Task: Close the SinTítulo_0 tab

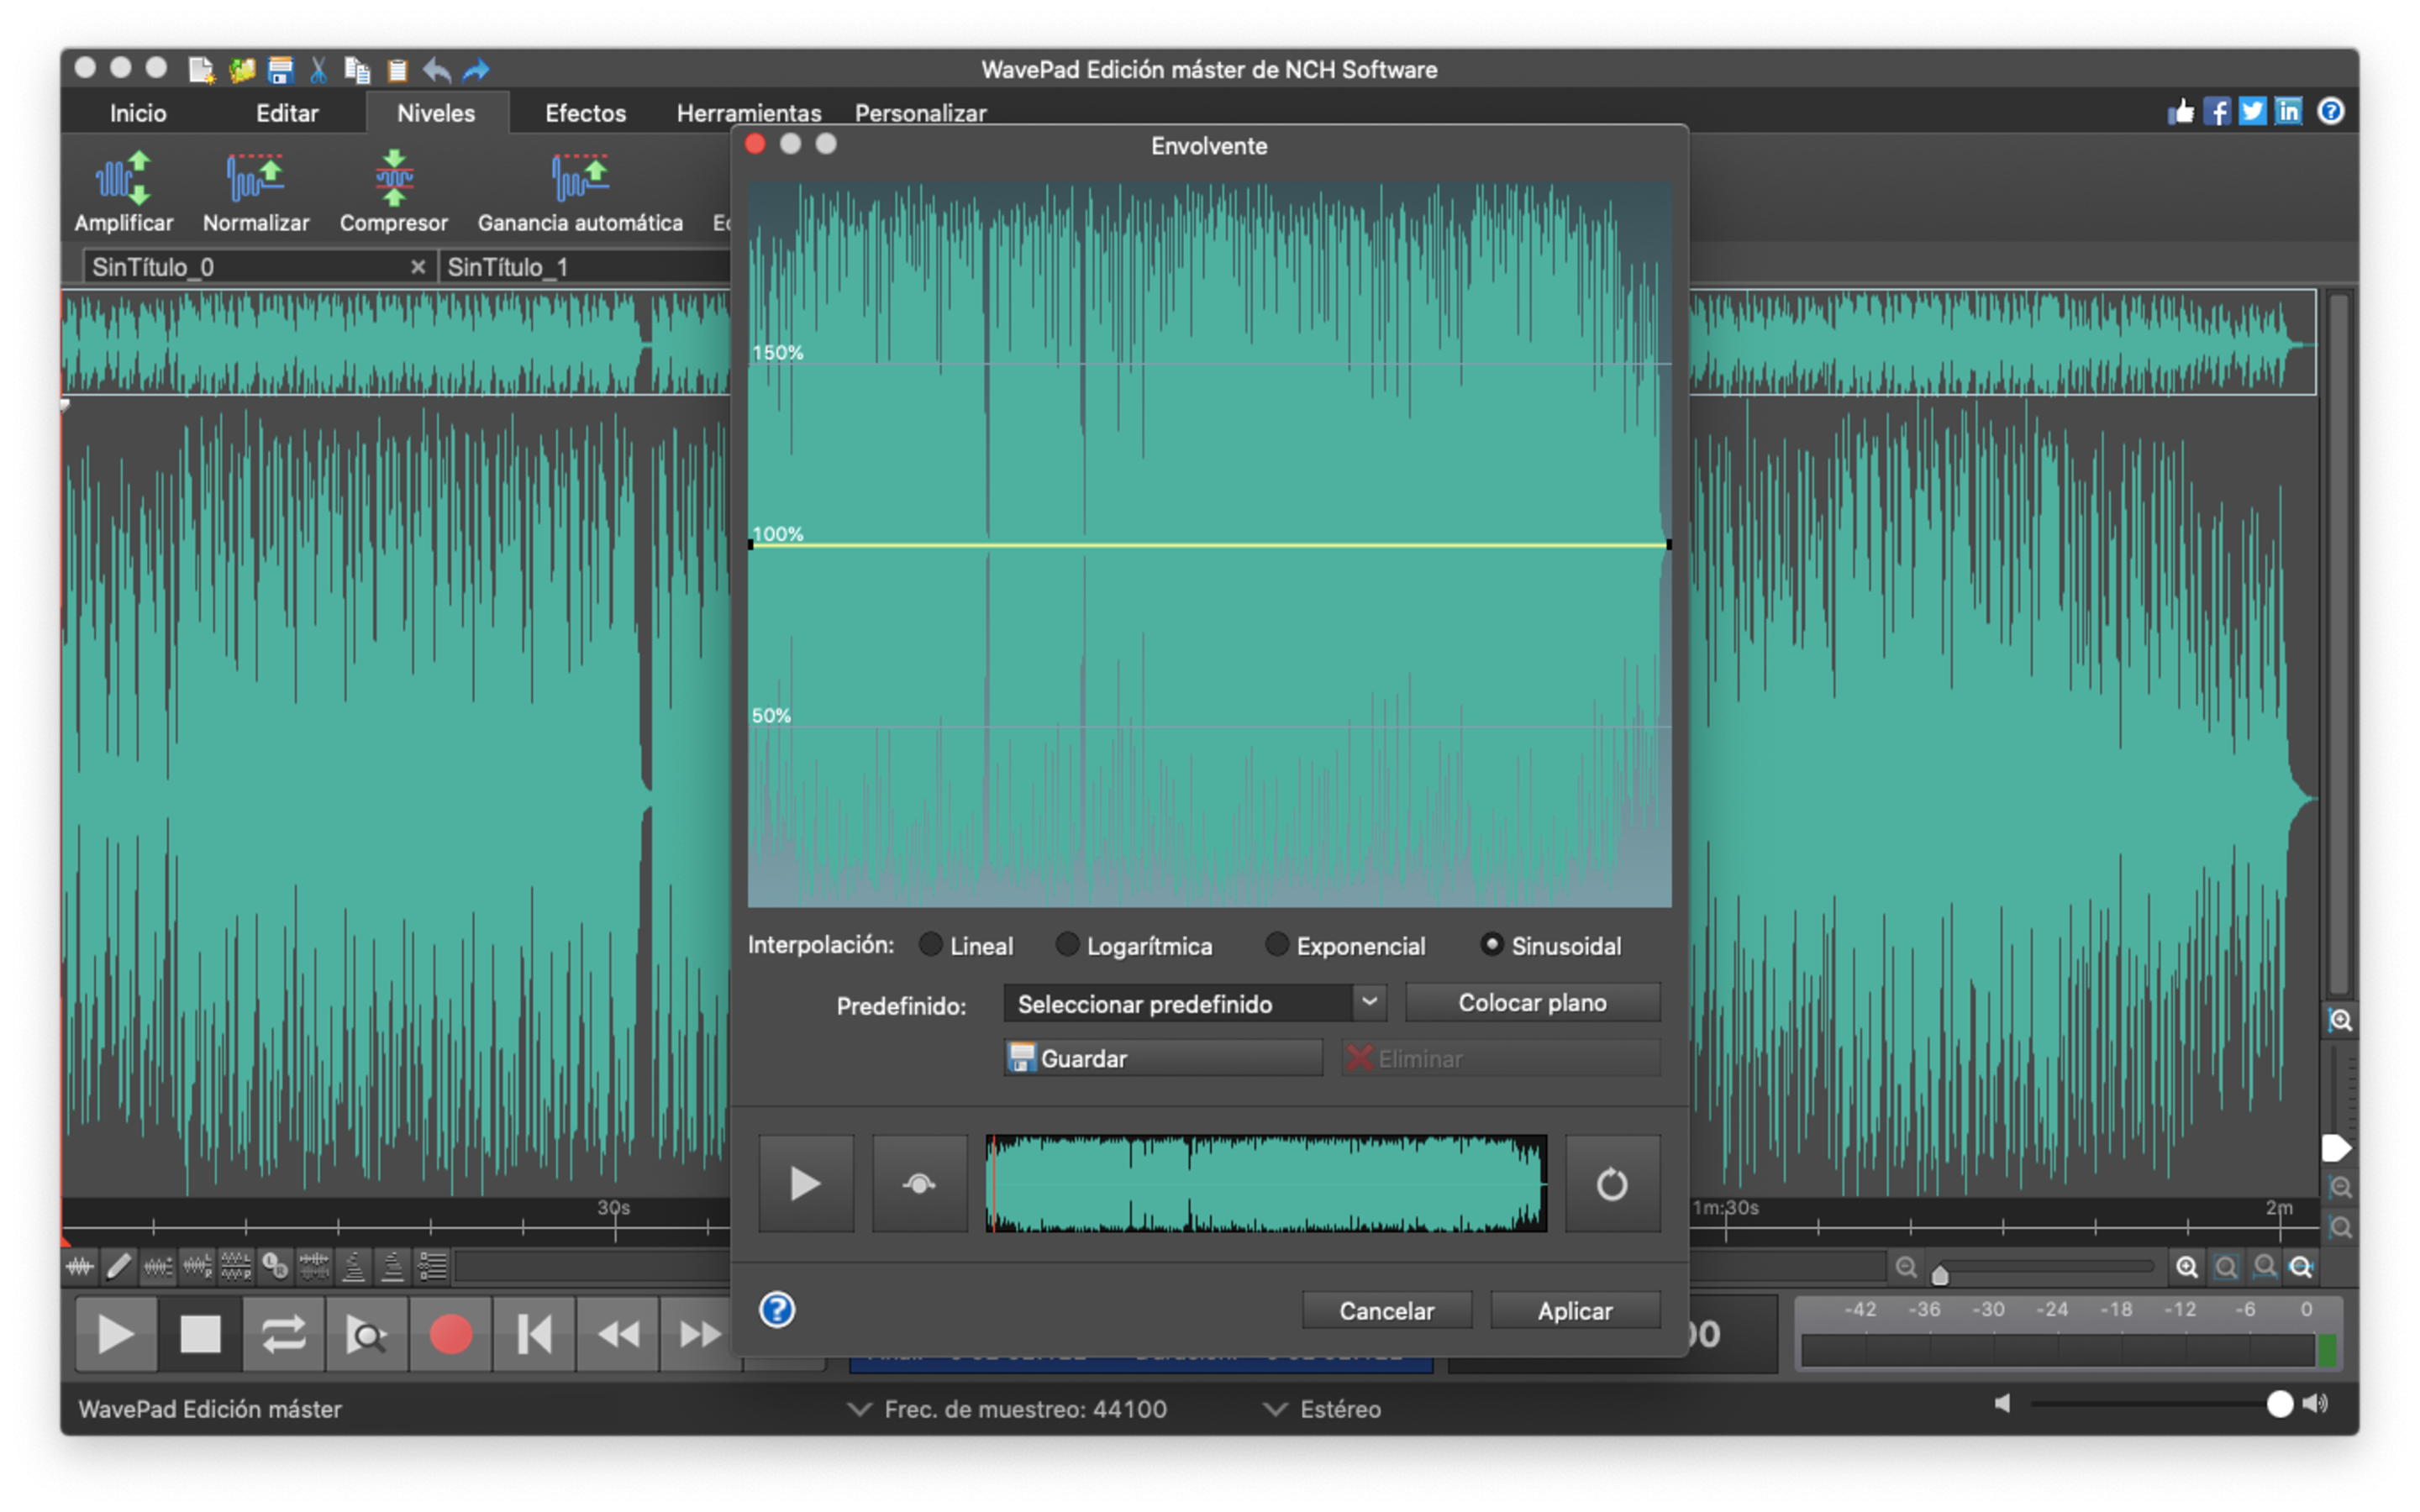Action: (418, 267)
